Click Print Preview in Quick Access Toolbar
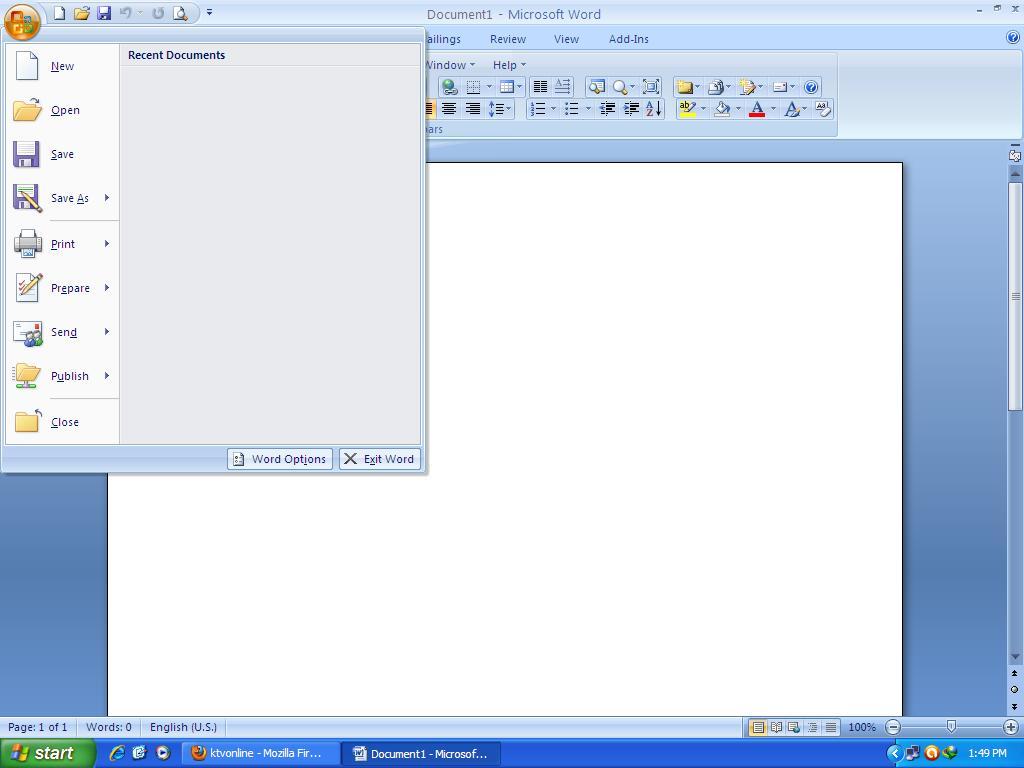This screenshot has height=768, width=1024. click(x=180, y=13)
